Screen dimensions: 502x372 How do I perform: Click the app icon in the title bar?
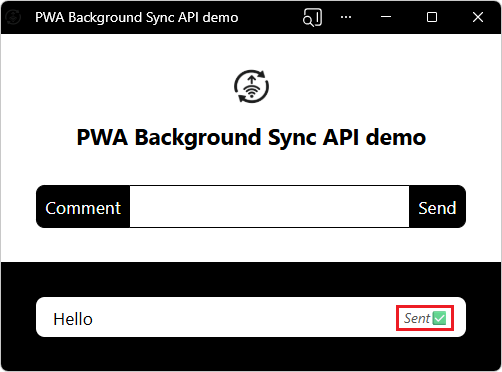(x=14, y=17)
